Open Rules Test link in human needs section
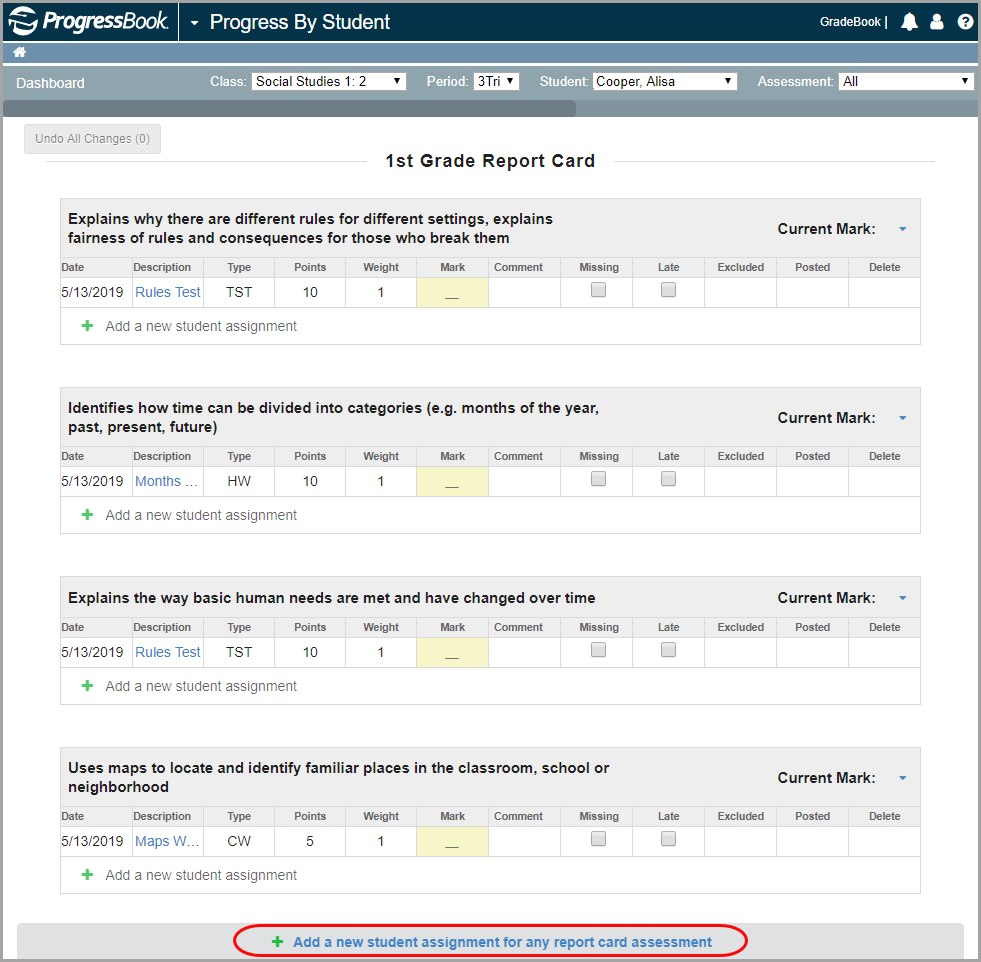This screenshot has width=981, height=962. pyautogui.click(x=168, y=652)
